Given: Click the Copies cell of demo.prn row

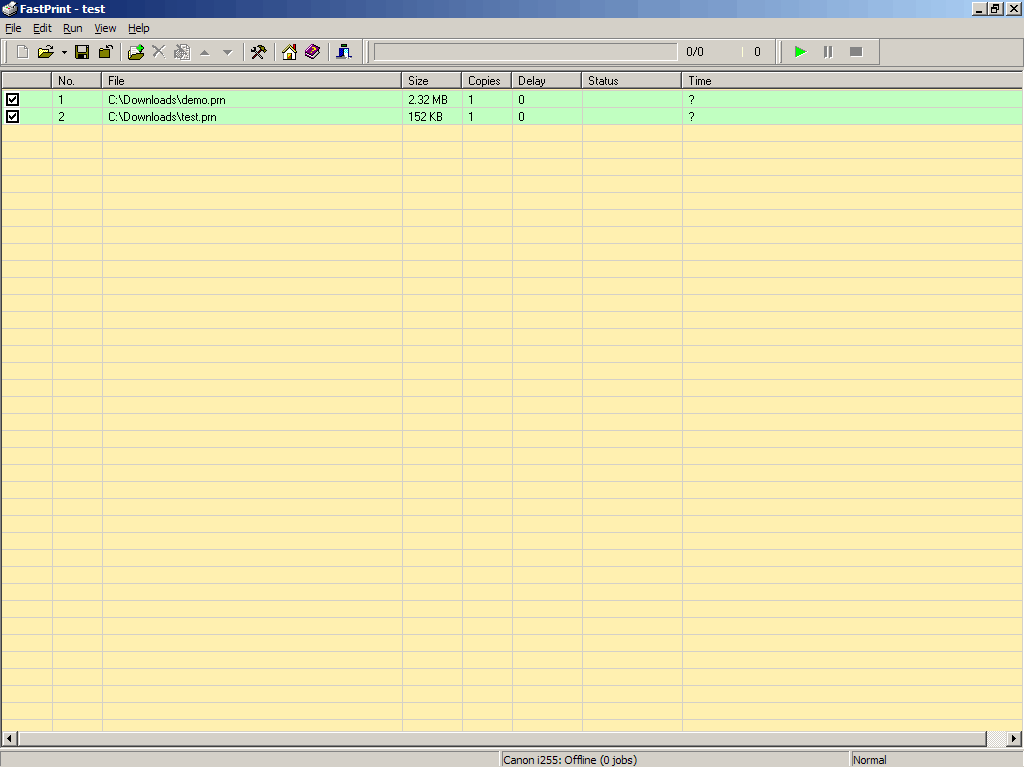Looking at the screenshot, I should [487, 100].
